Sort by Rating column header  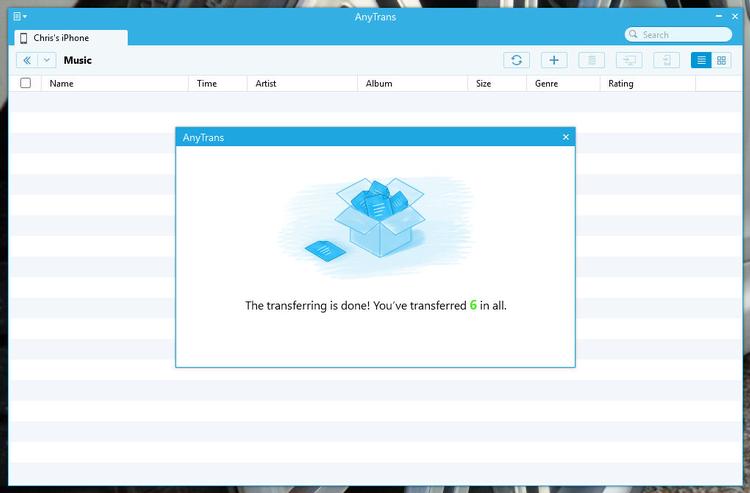click(x=648, y=83)
